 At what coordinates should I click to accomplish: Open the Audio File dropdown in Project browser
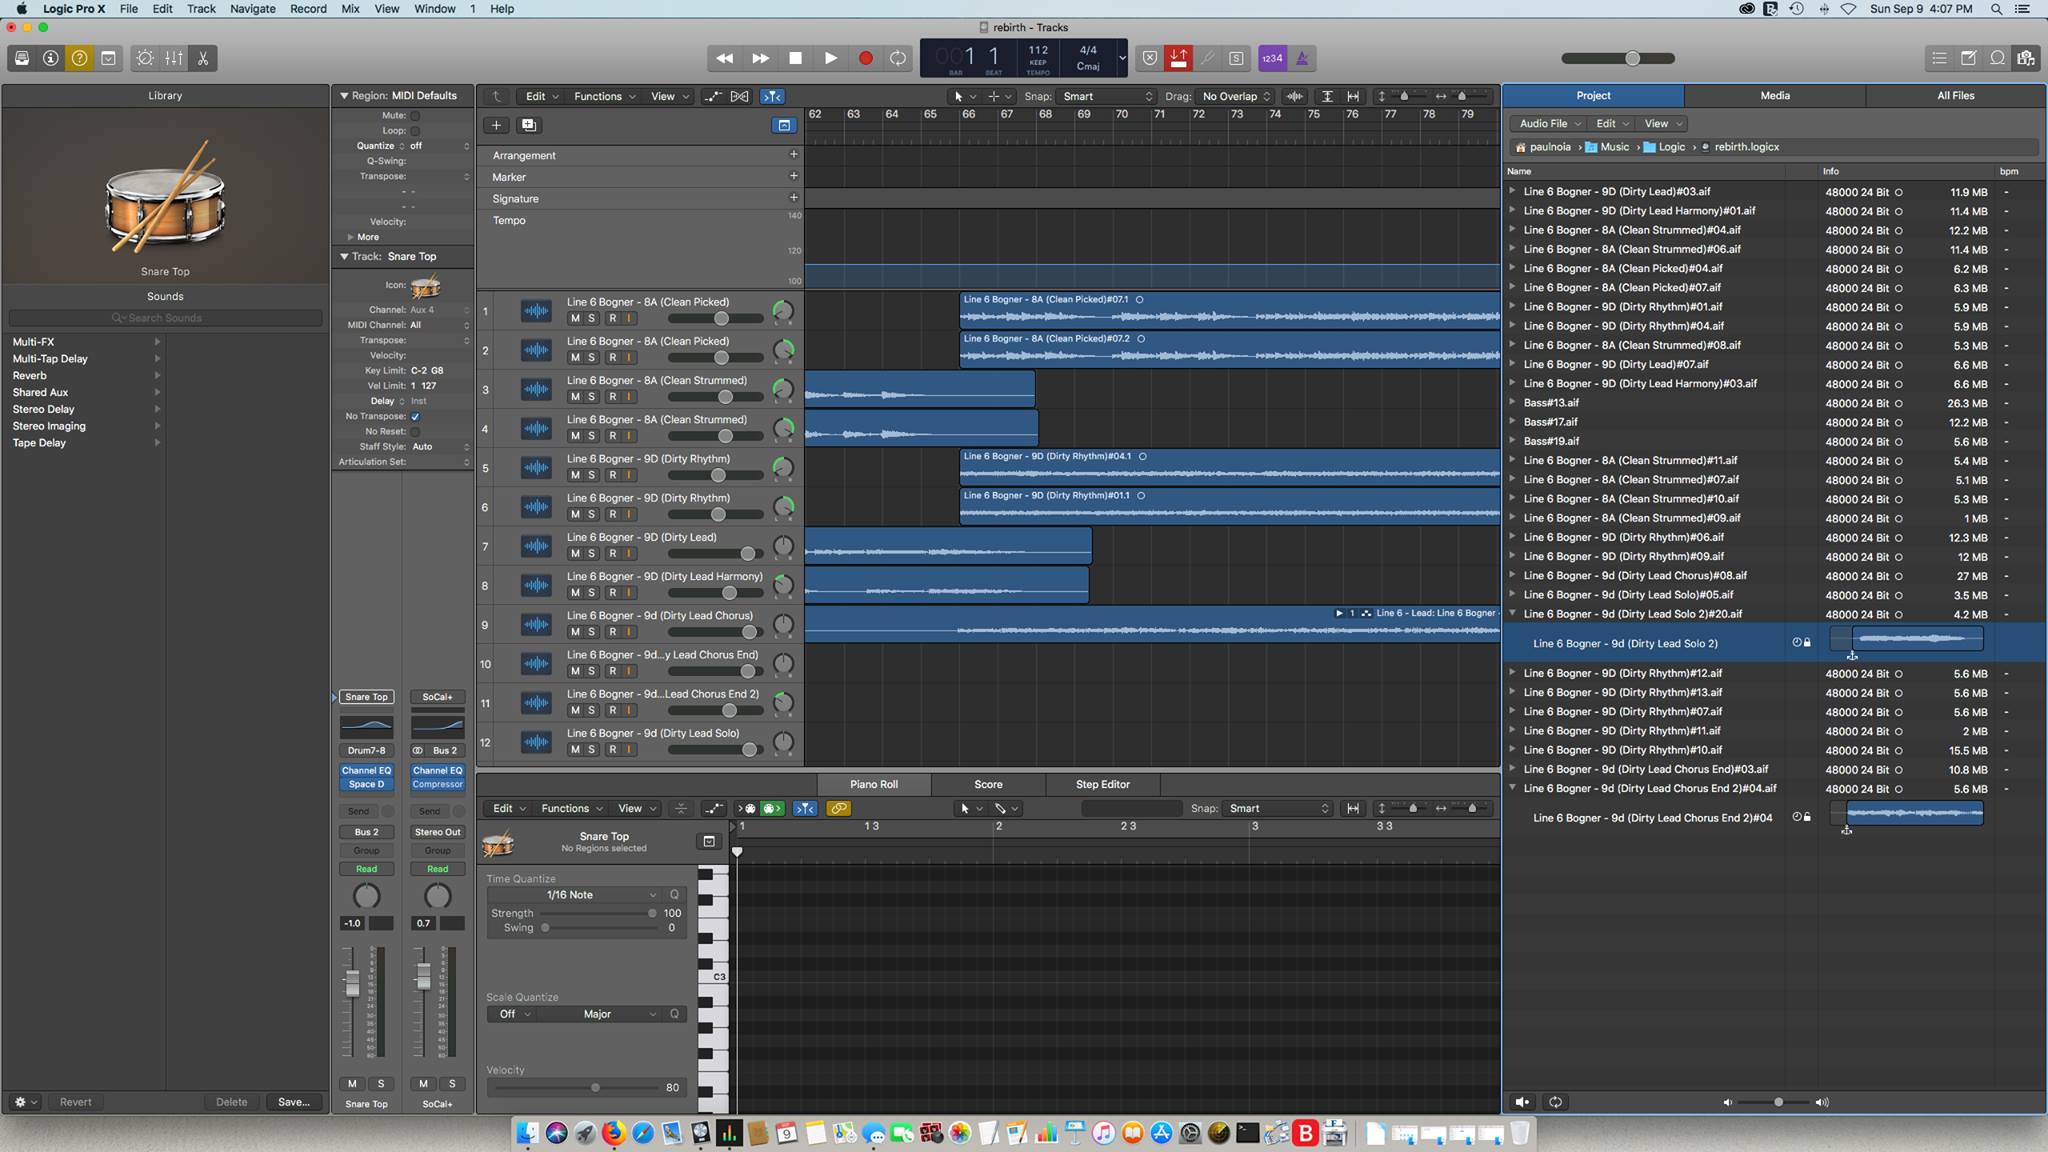1549,123
